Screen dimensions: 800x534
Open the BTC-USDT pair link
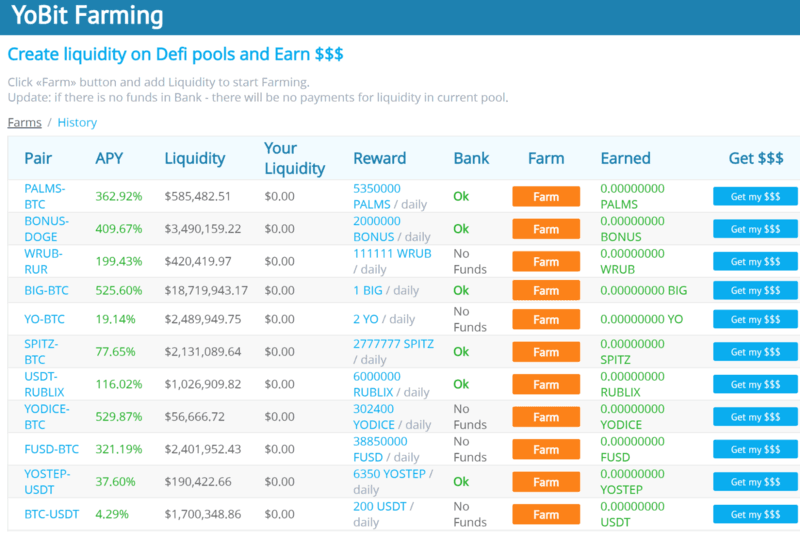click(x=52, y=514)
